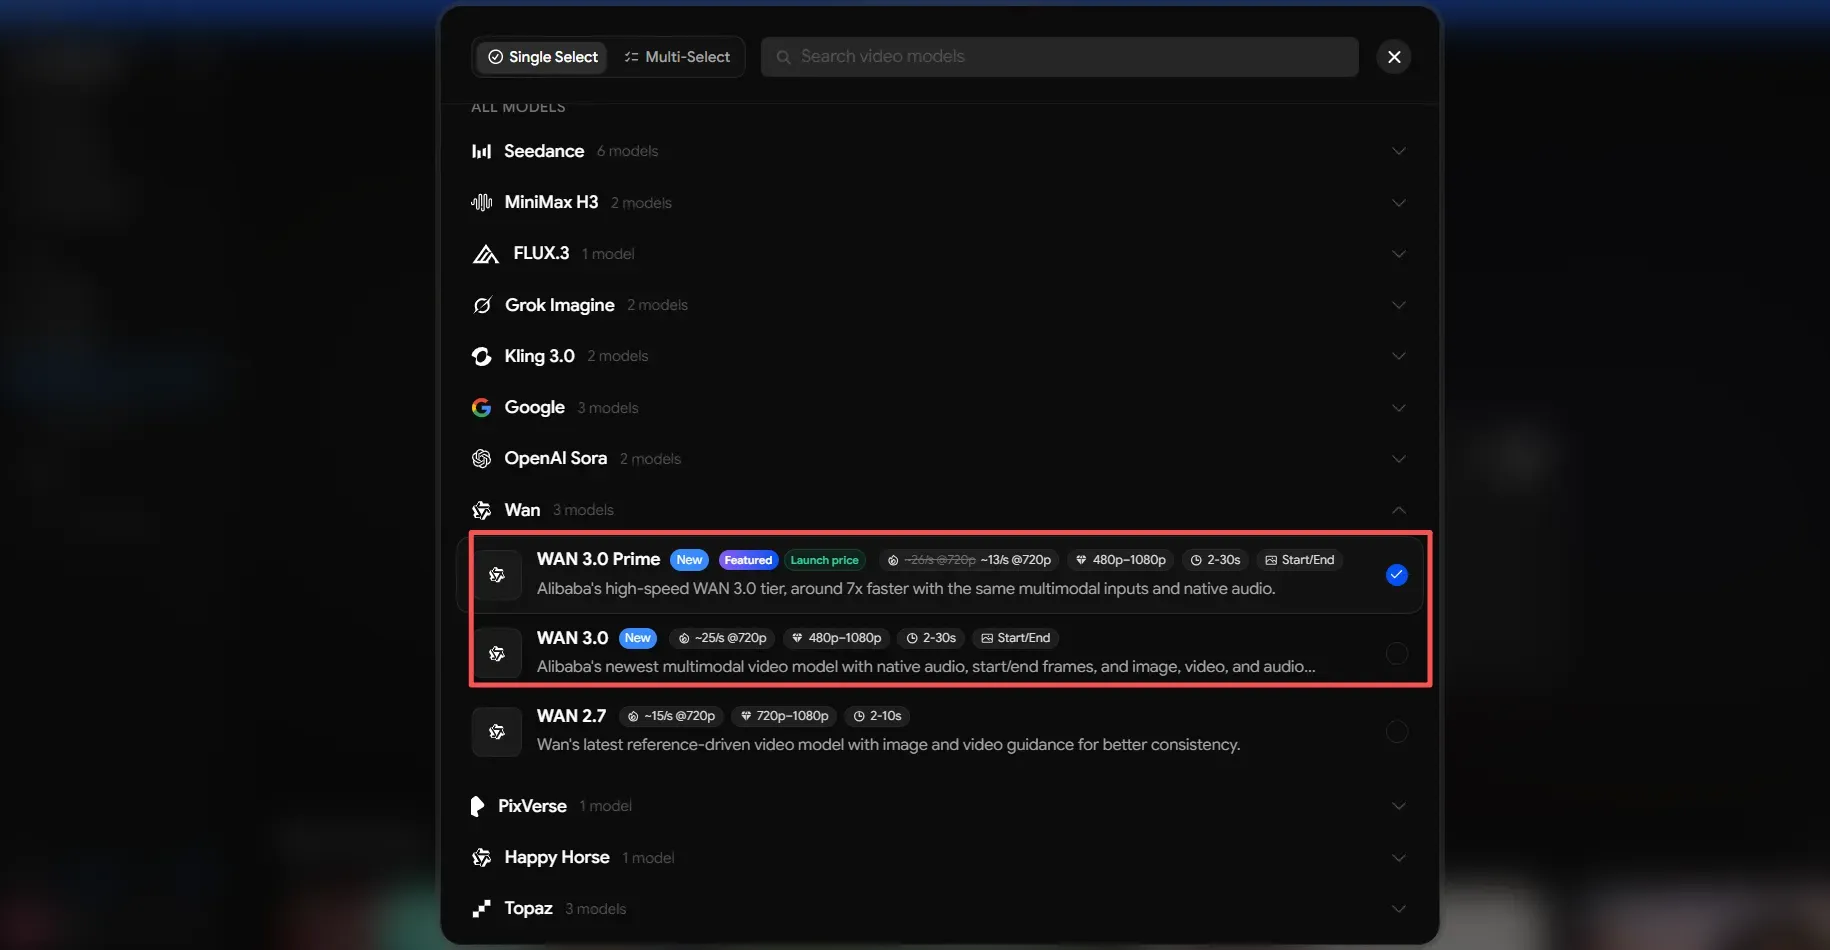Click the Kling 3.0 logo icon
Viewport: 1830px width, 950px height.
(x=482, y=356)
